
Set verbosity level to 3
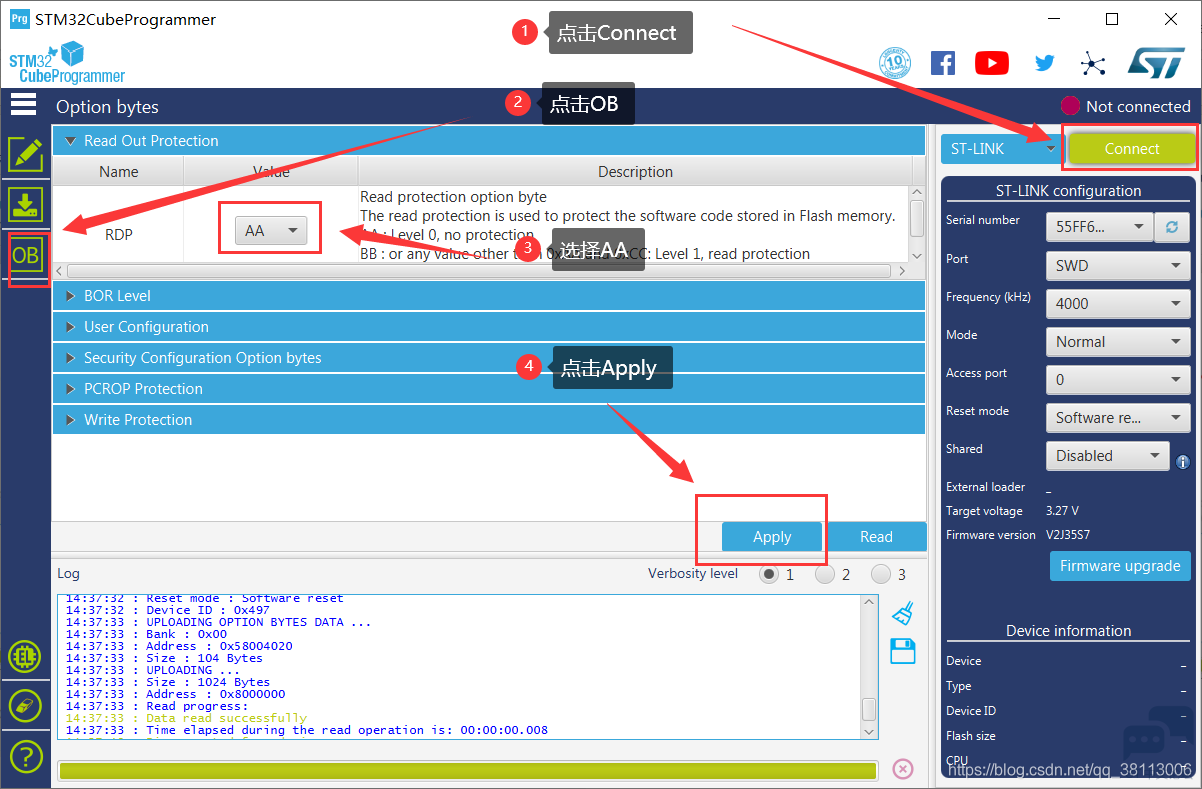[881, 574]
